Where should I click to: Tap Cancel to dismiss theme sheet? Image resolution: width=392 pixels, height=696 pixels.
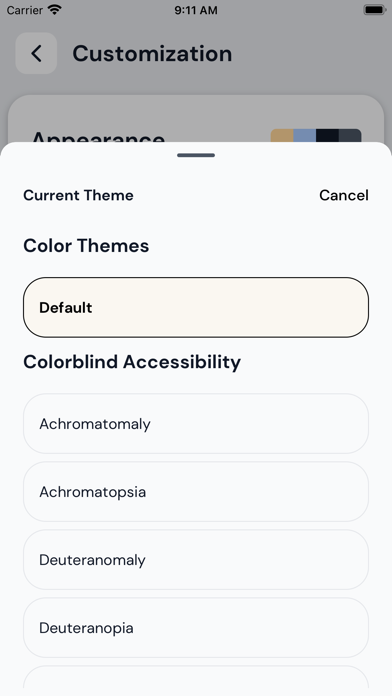(344, 195)
